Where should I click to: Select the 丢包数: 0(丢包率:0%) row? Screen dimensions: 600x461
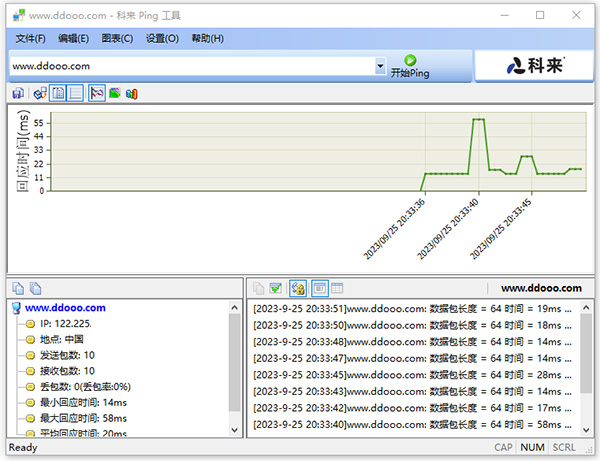pyautogui.click(x=85, y=387)
